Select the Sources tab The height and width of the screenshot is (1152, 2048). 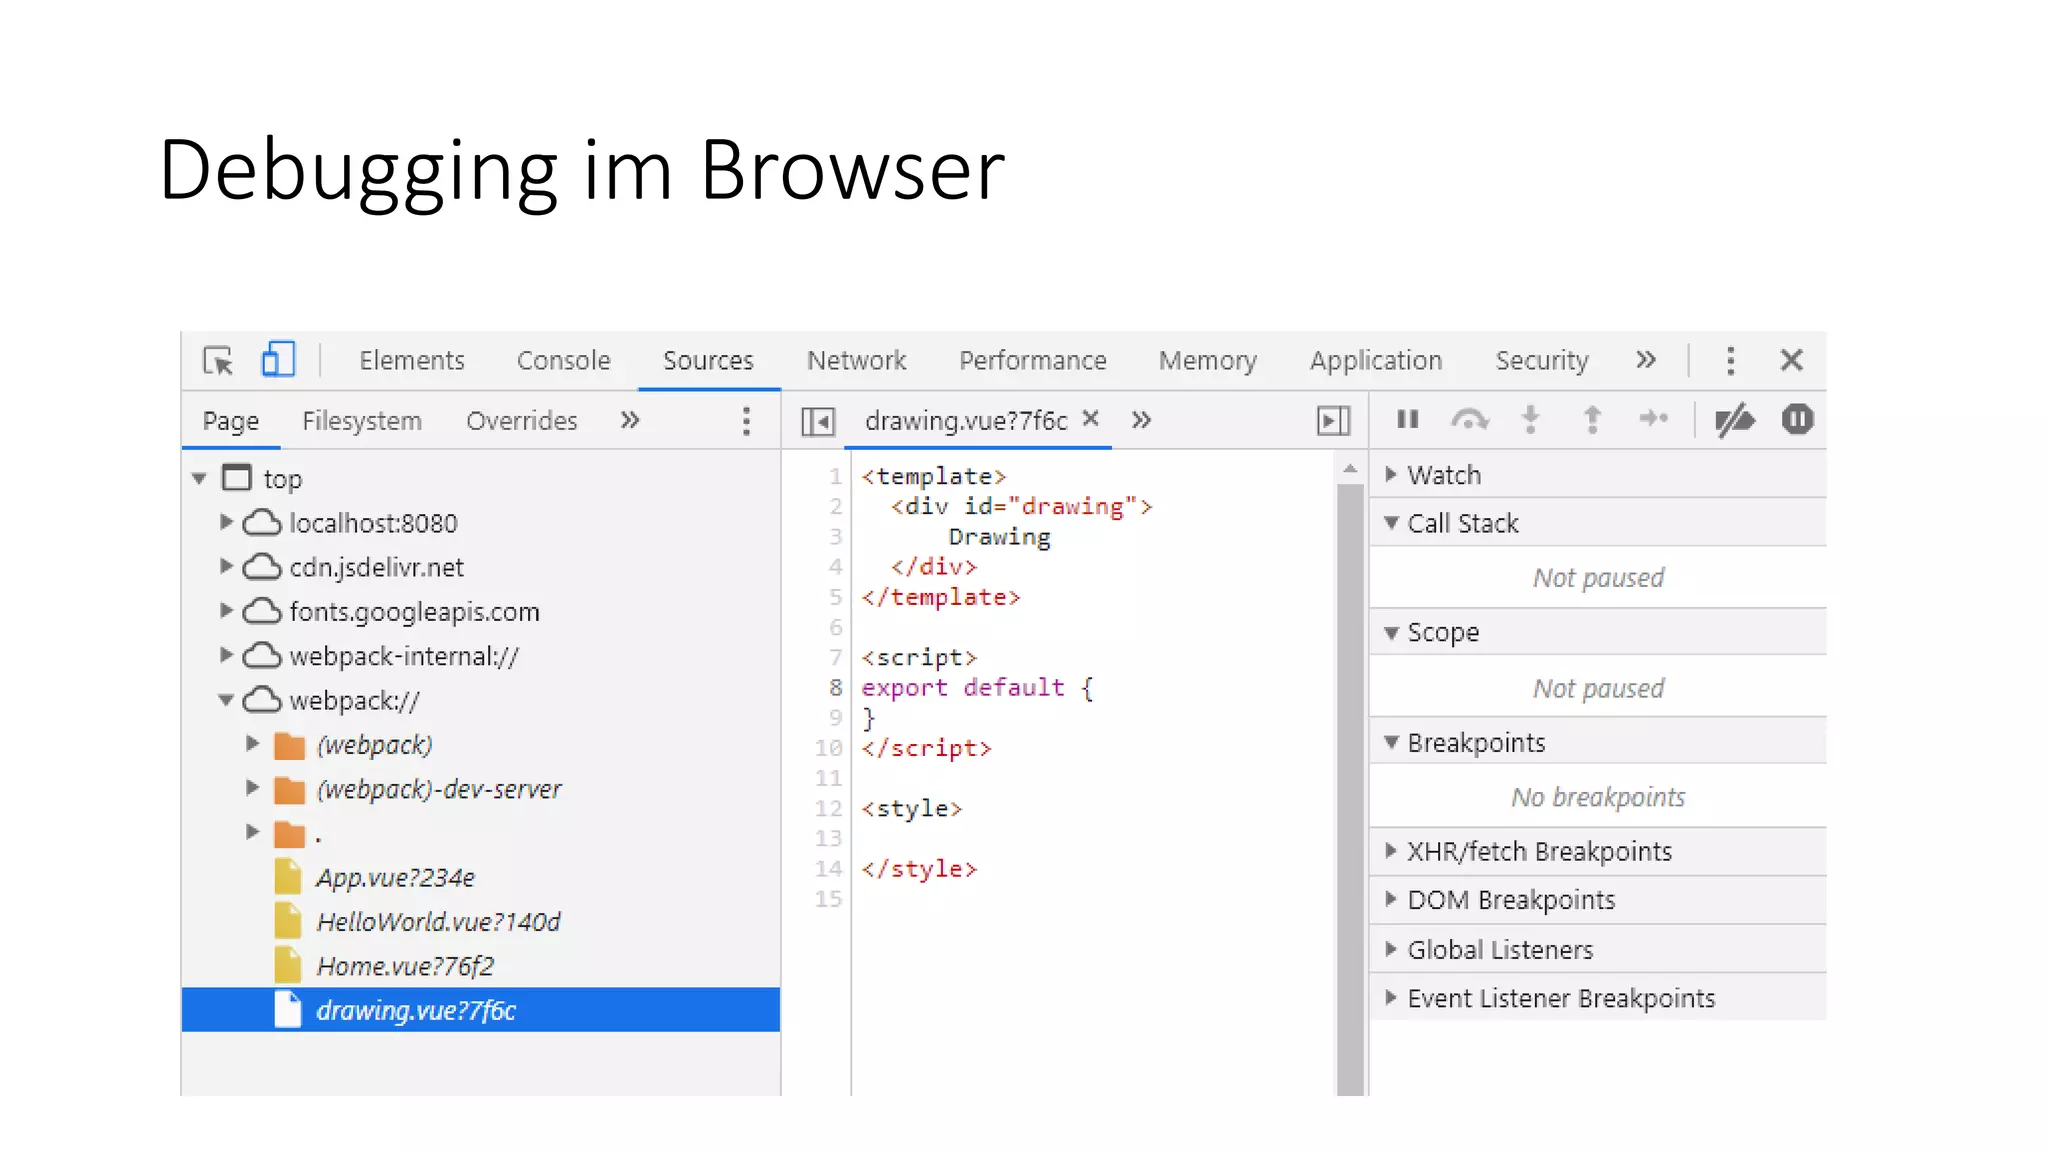point(708,360)
